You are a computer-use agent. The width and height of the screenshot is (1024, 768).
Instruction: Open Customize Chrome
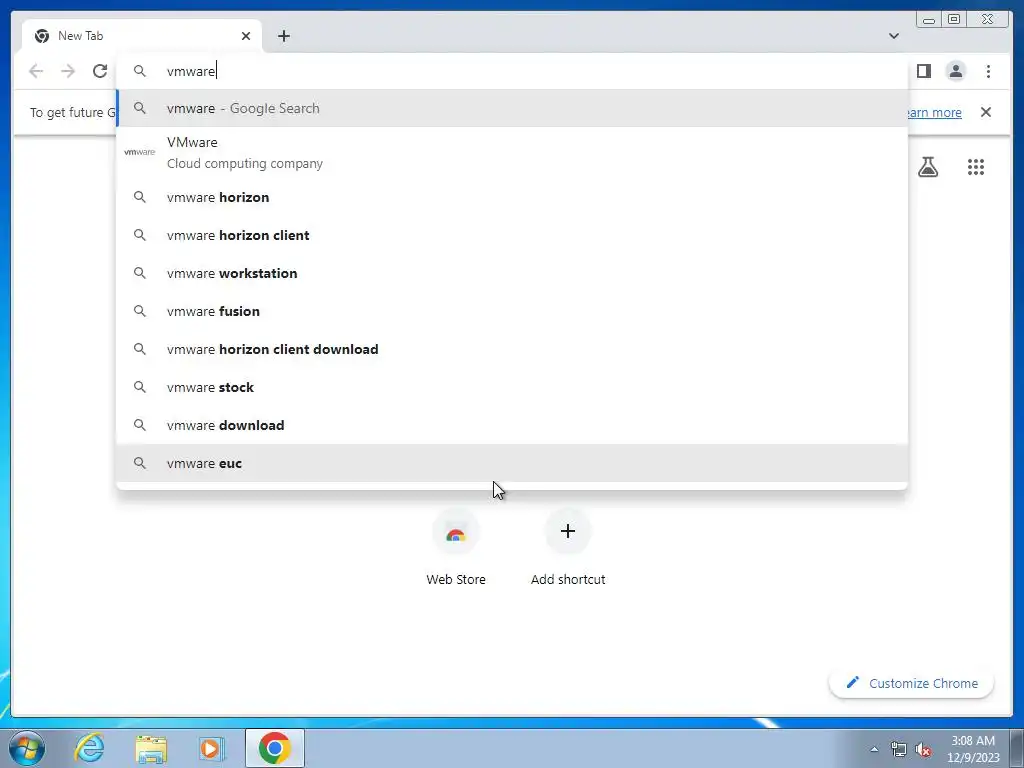click(x=912, y=683)
